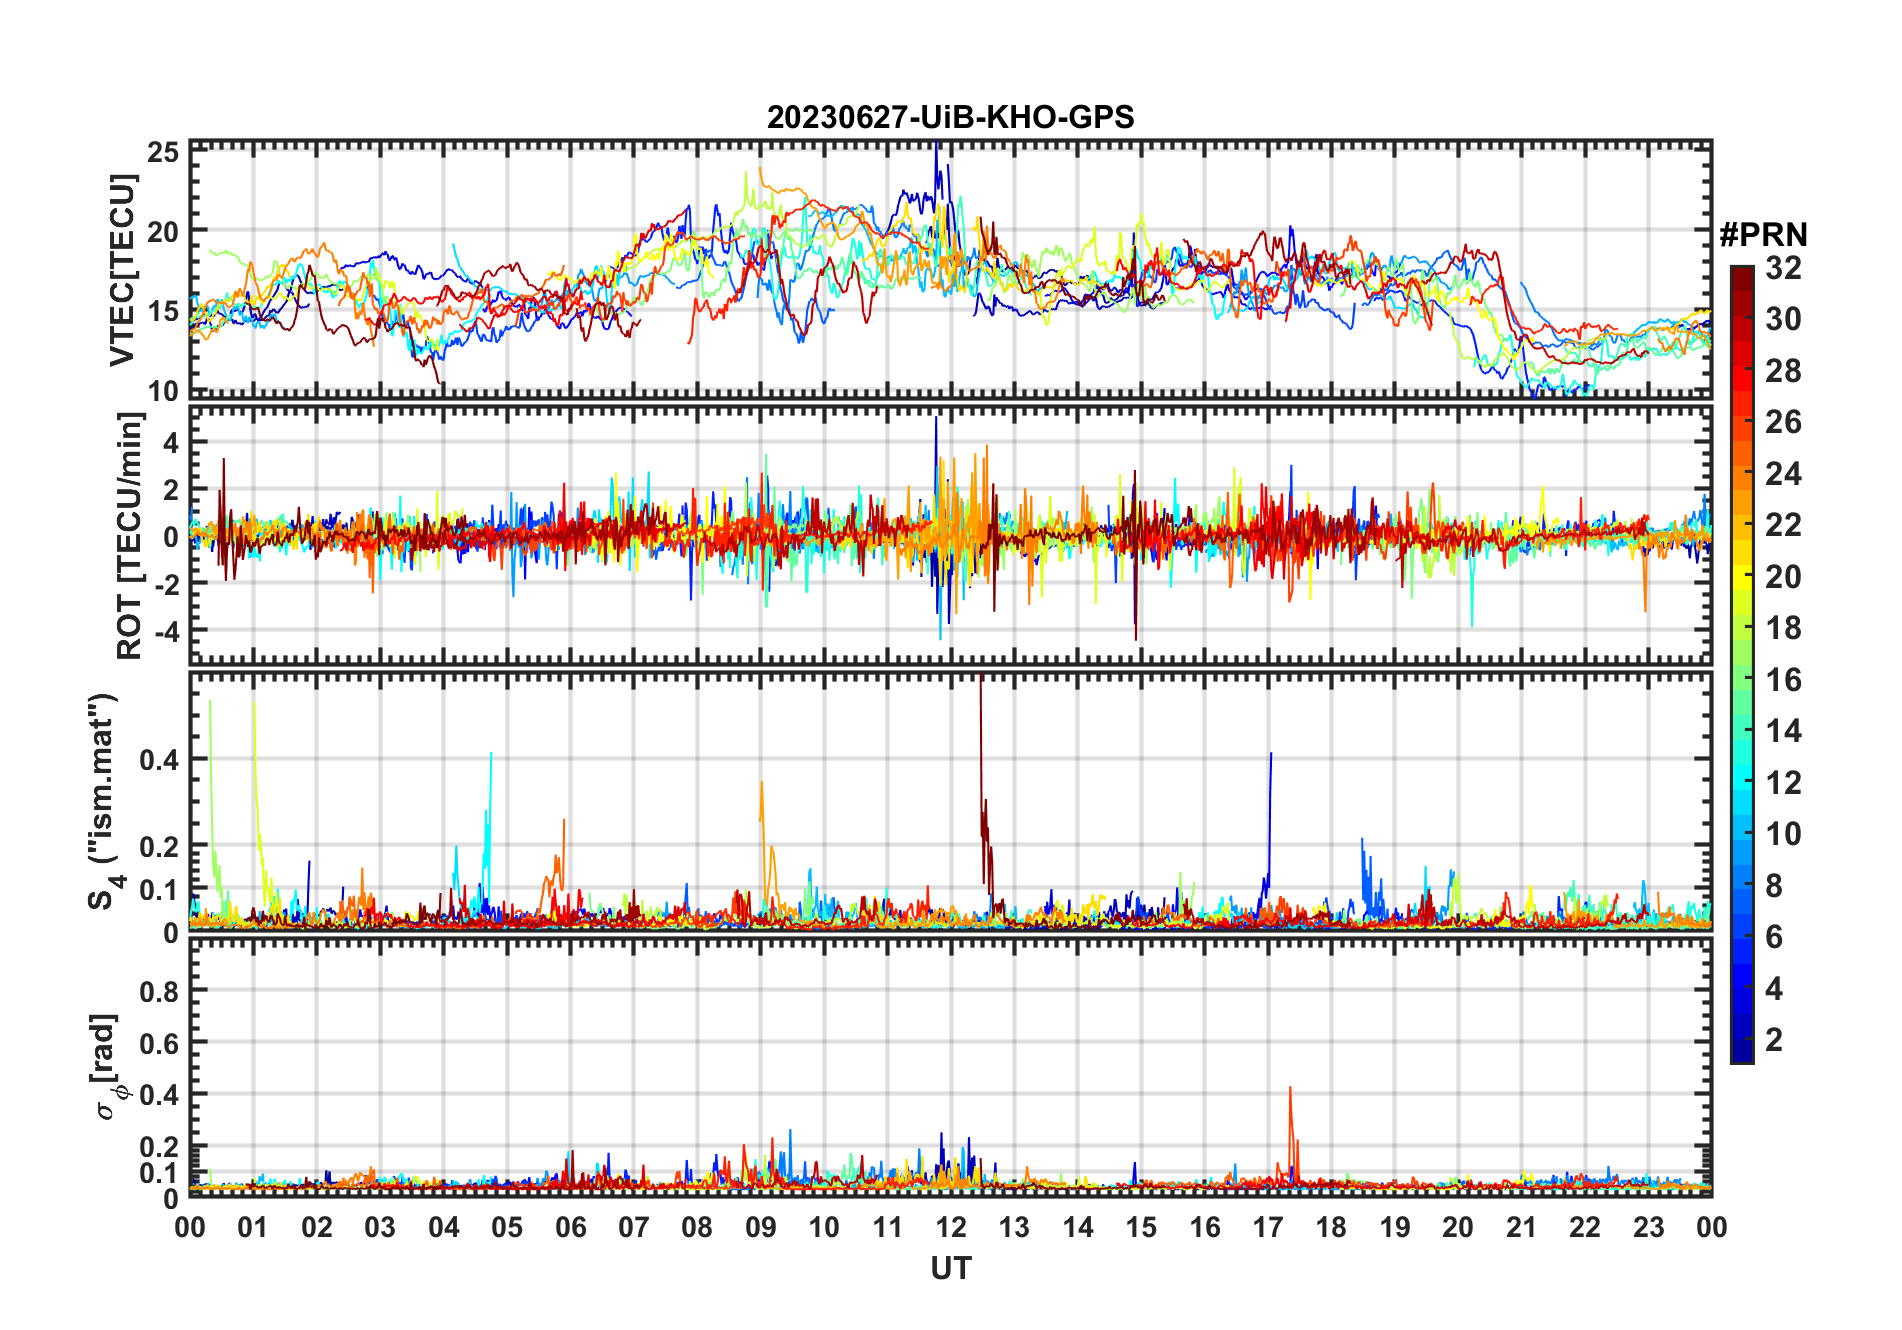Select the UT x-axis label
The height and width of the screenshot is (1330, 1902).
[951, 1268]
